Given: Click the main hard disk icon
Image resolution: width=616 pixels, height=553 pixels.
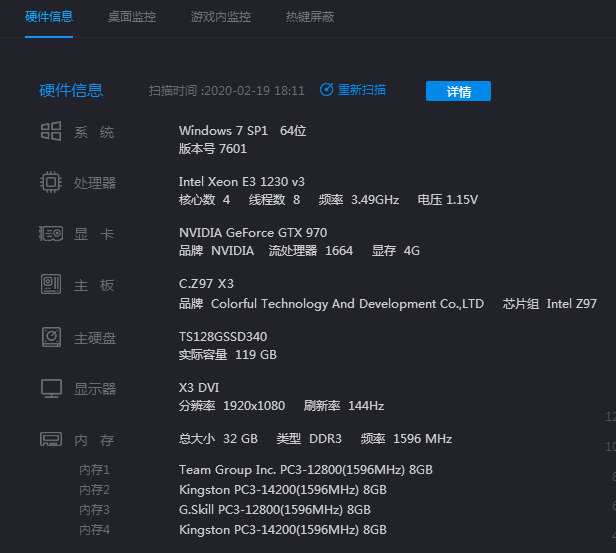Looking at the screenshot, I should click(x=51, y=337).
